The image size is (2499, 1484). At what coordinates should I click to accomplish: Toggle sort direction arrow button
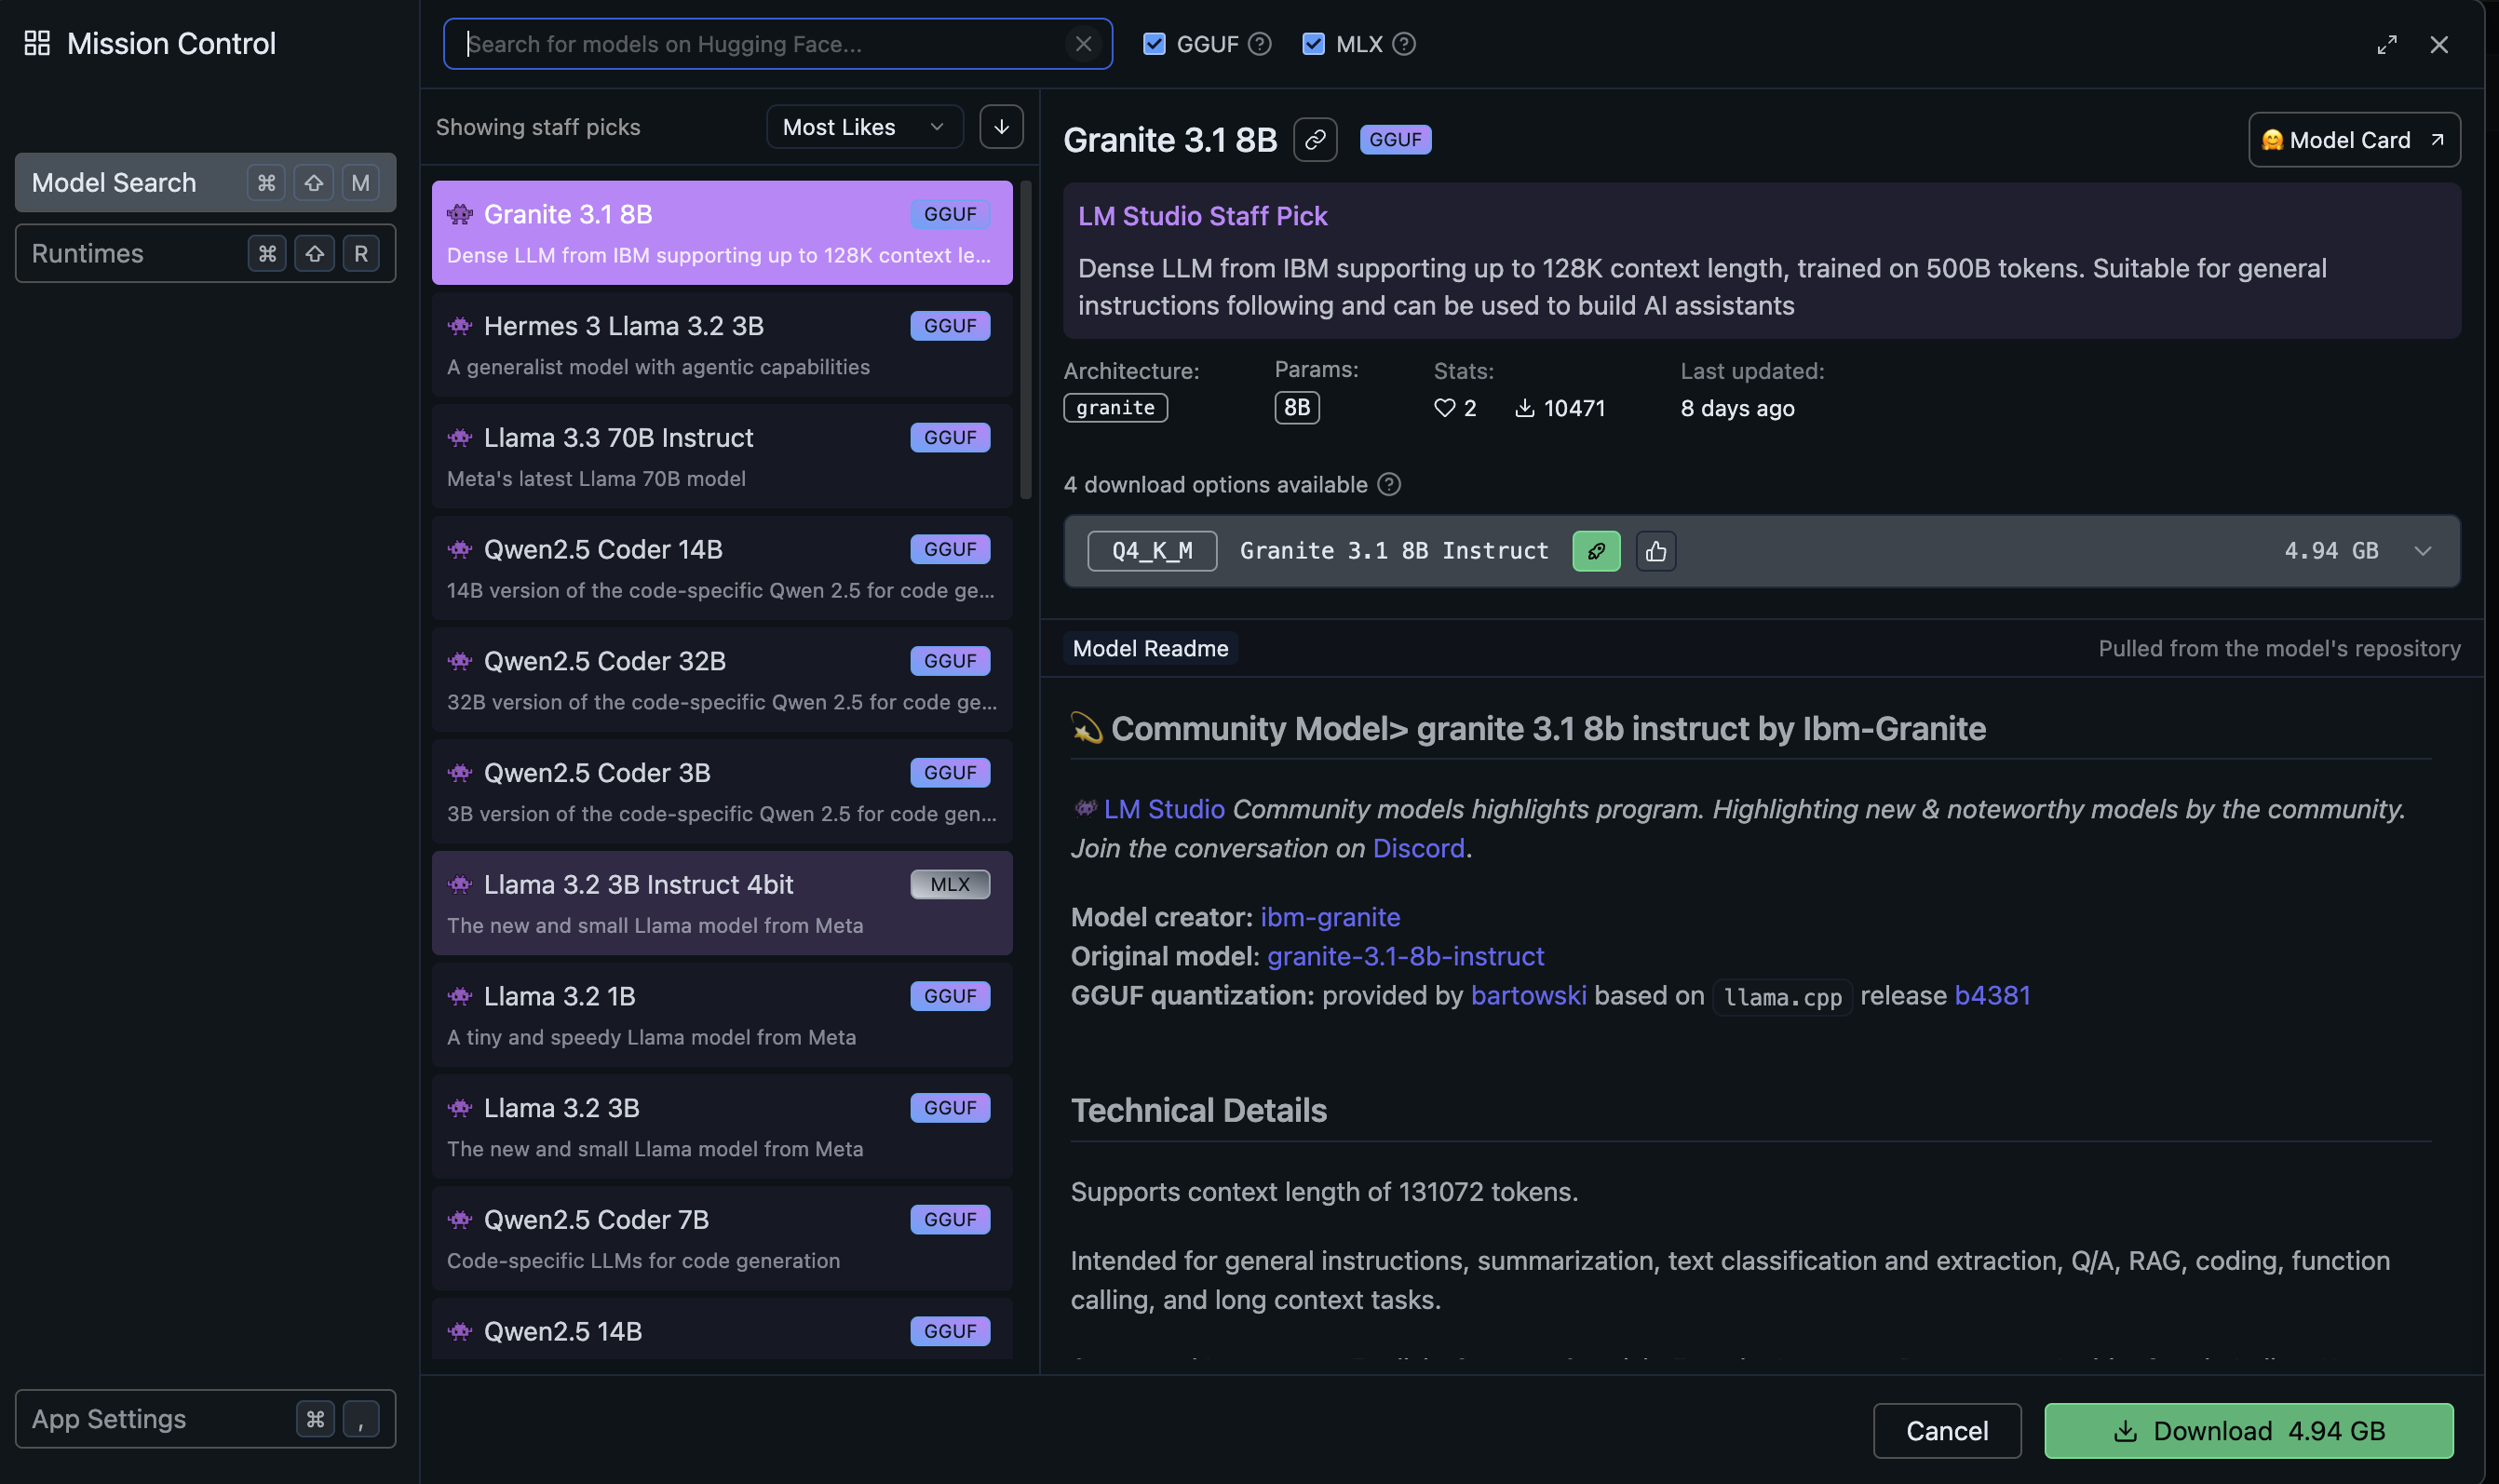[1001, 127]
